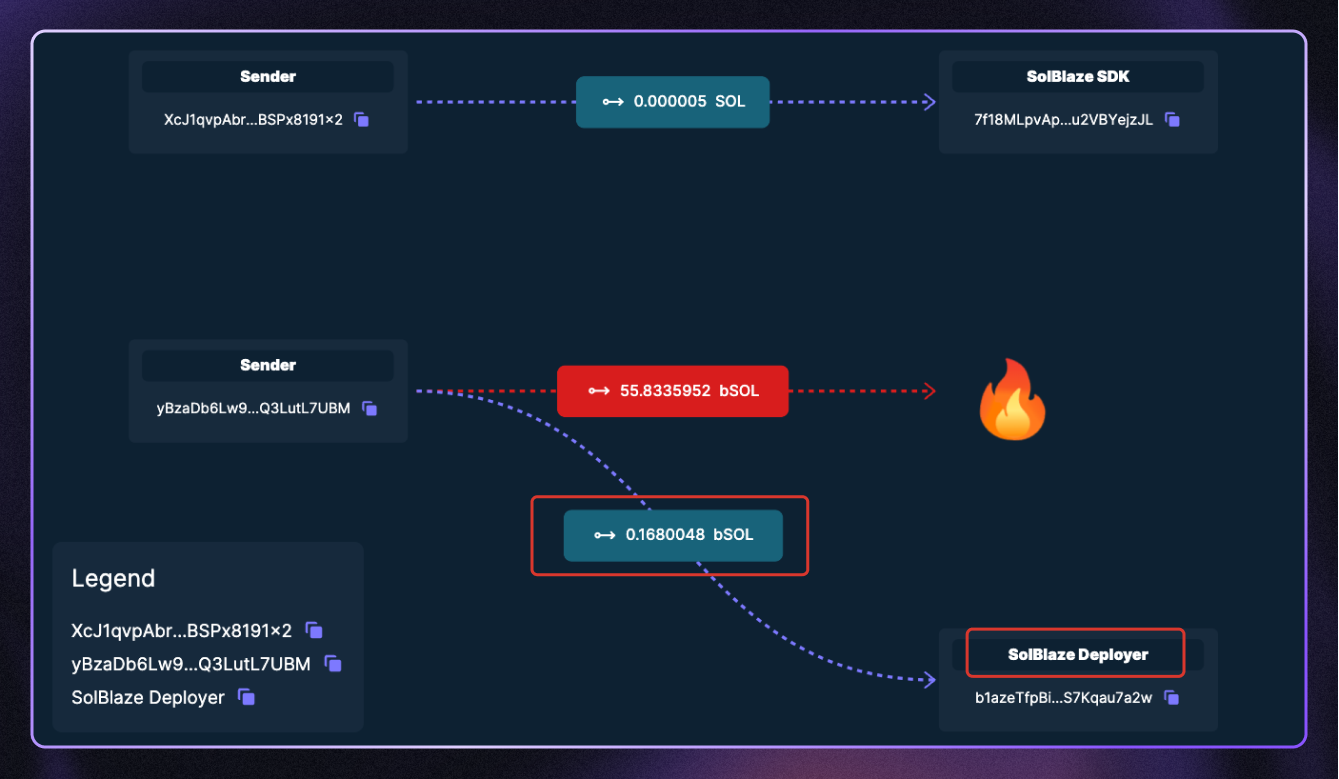This screenshot has height=779, width=1339.
Task: Copy yBzaDb6Lw9 sender address in Sender card
Action: click(x=369, y=408)
